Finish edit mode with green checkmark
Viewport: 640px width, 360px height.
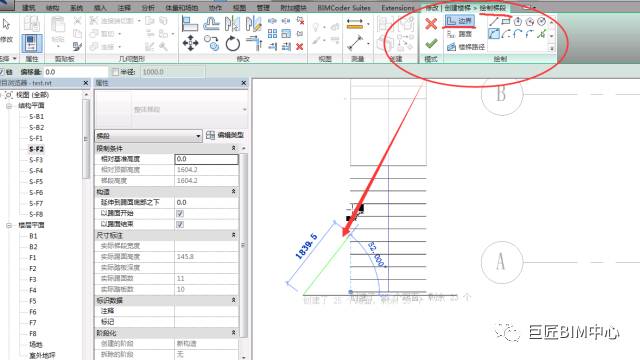(x=431, y=43)
